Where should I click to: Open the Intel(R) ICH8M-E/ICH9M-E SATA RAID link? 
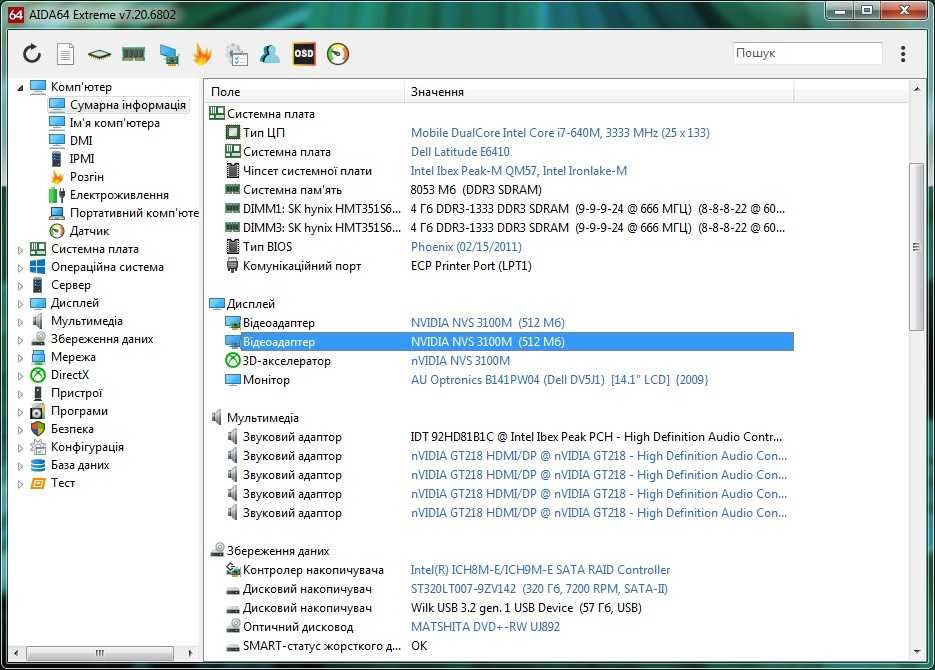540,570
